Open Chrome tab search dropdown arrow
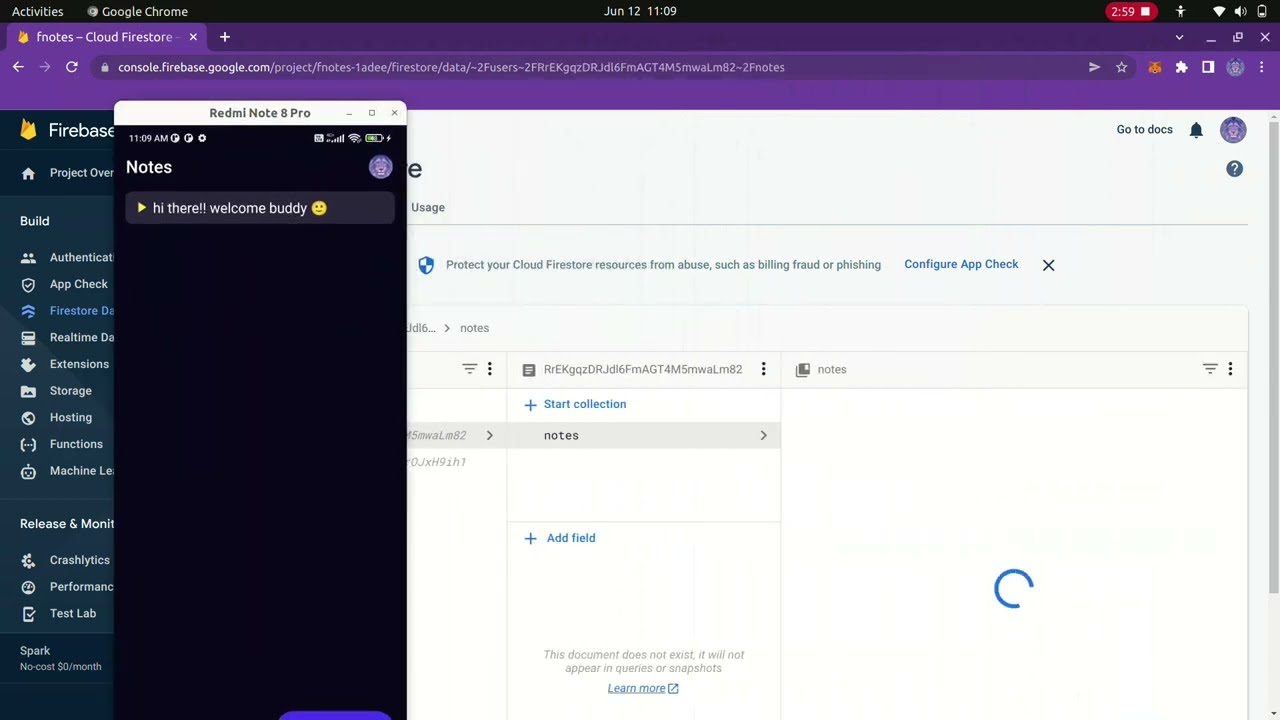The image size is (1280, 720). point(1179,37)
